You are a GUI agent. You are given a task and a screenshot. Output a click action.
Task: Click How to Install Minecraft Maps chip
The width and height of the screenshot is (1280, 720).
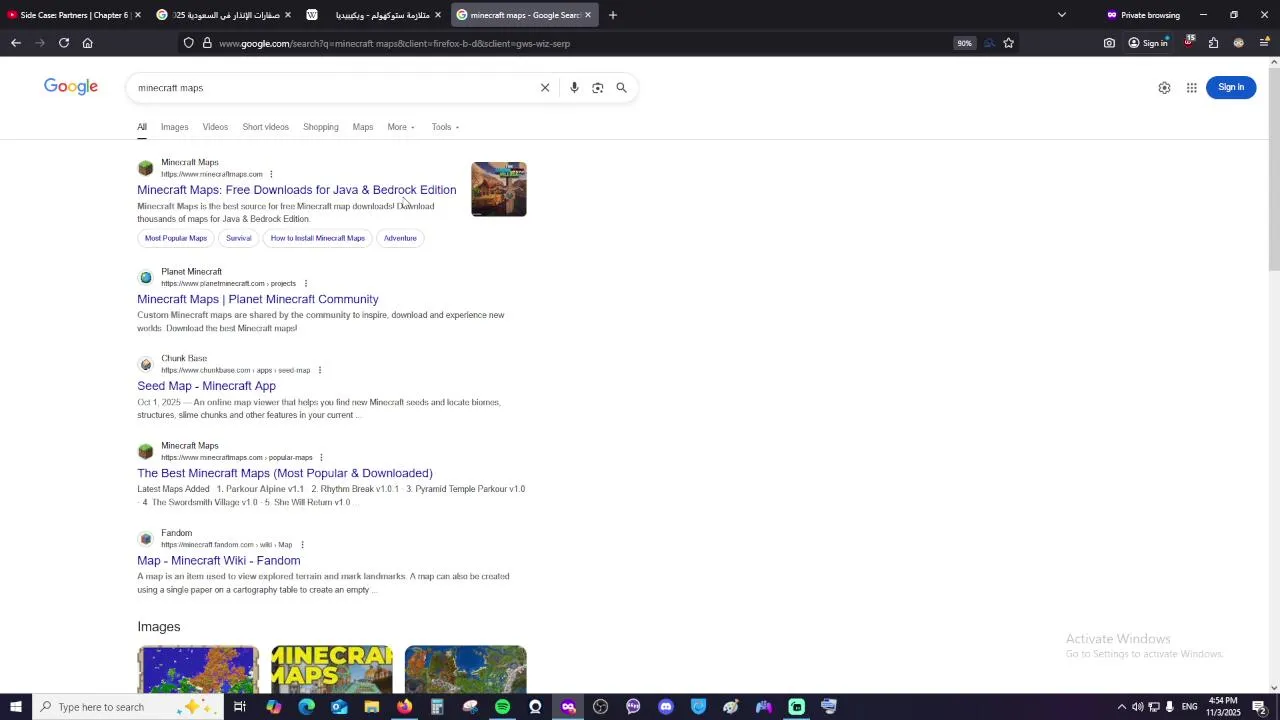pos(318,238)
